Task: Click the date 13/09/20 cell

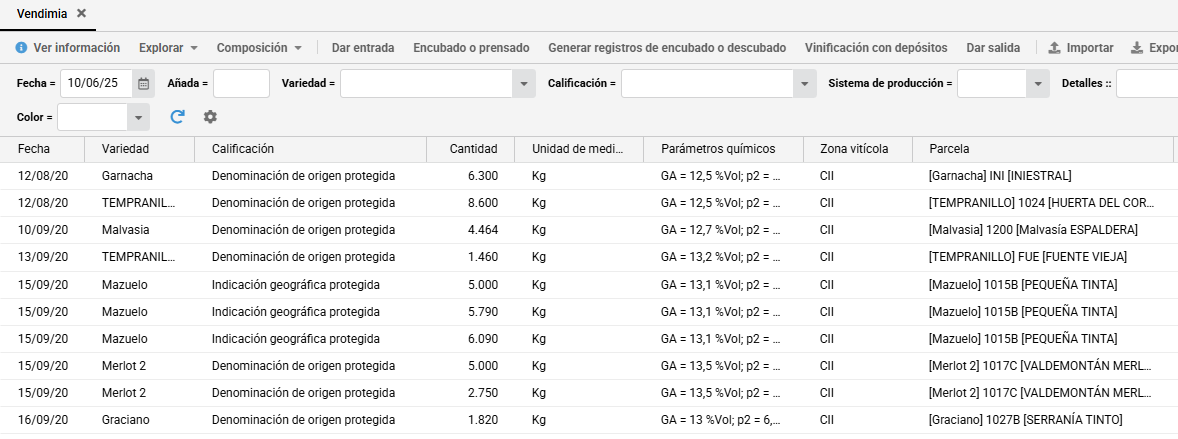Action: coord(42,257)
